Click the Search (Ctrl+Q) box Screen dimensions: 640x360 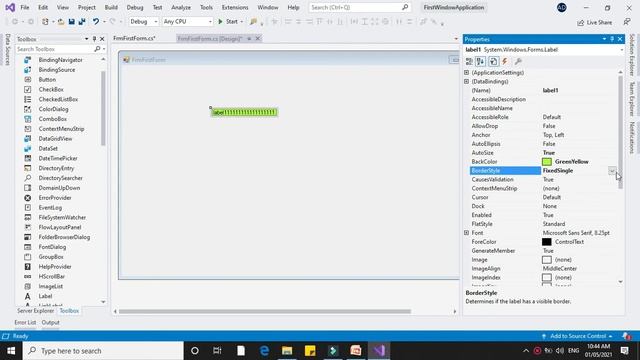click(x=359, y=7)
